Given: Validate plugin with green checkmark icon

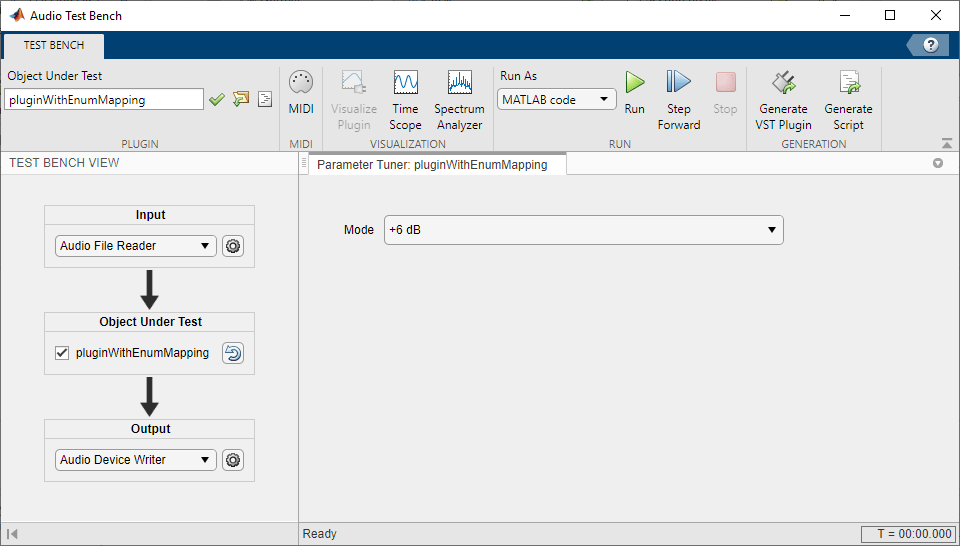Looking at the screenshot, I should [x=217, y=99].
